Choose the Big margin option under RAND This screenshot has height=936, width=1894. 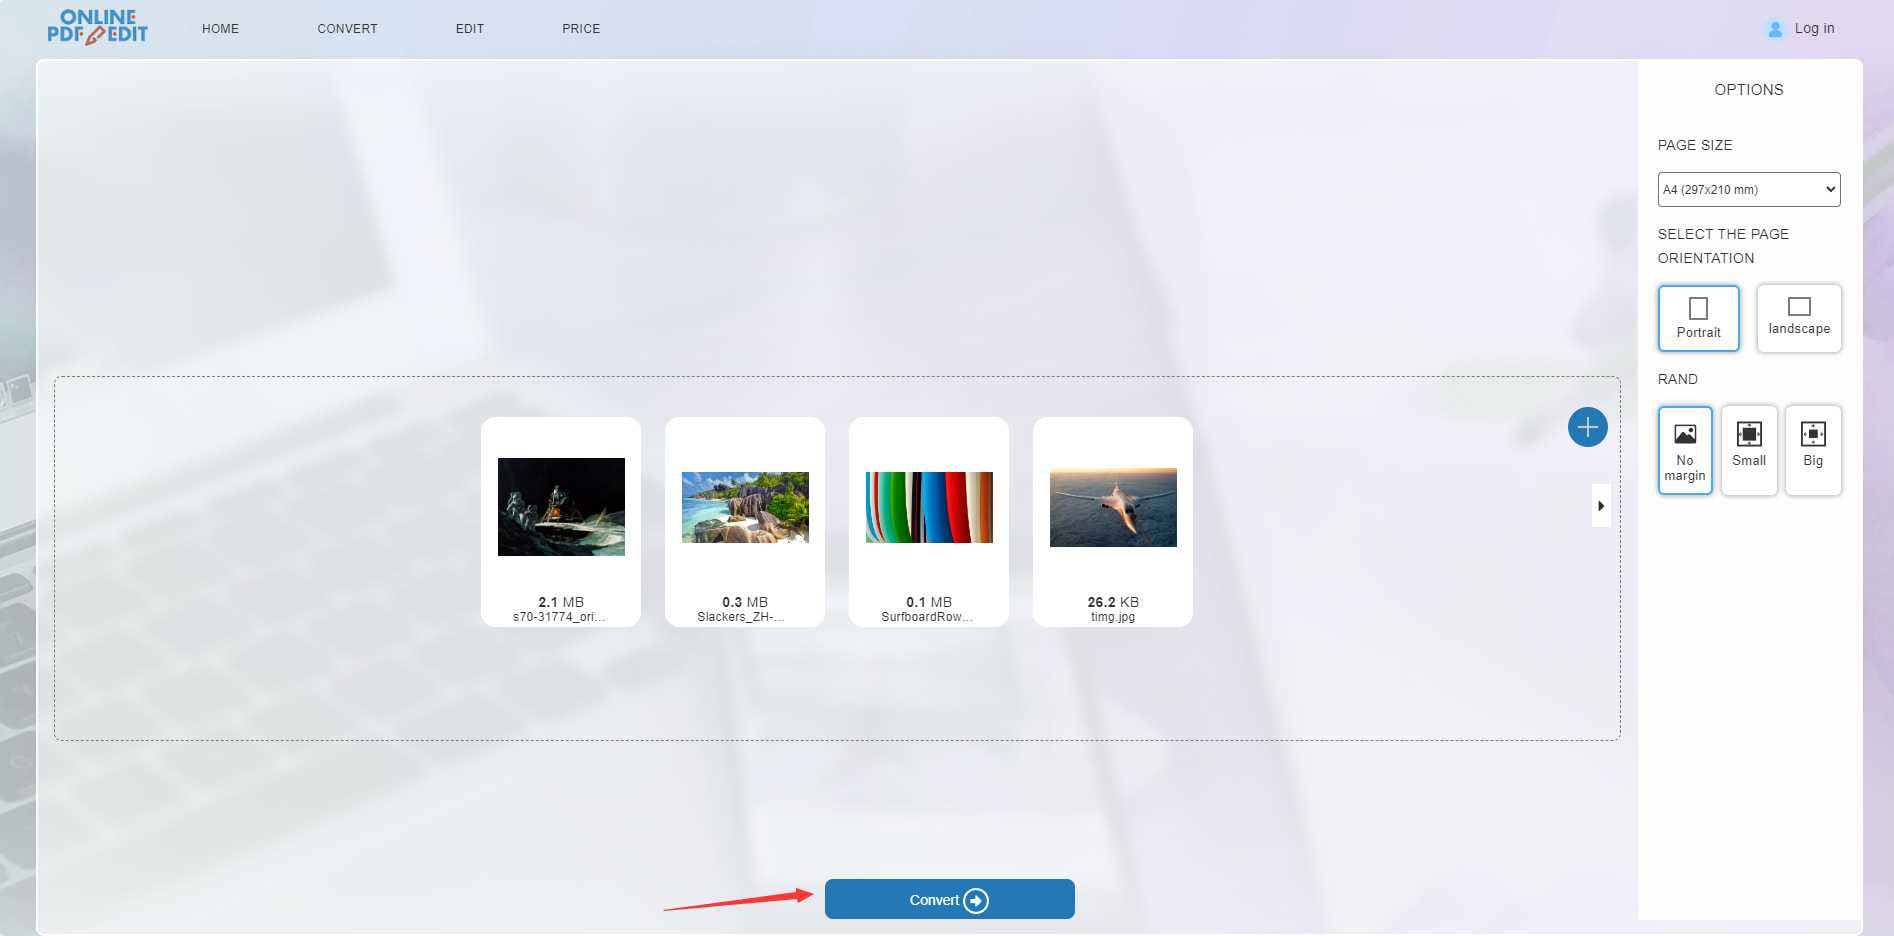click(1813, 450)
